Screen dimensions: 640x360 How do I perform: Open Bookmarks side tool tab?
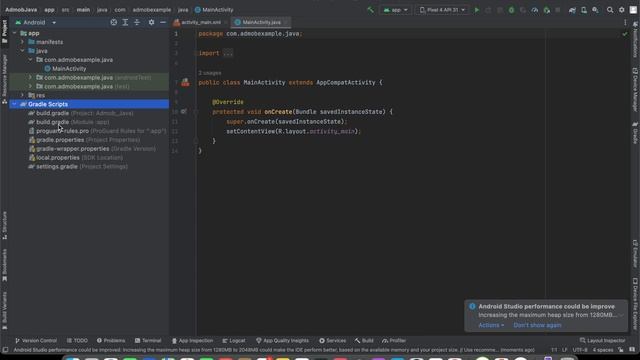point(4,265)
